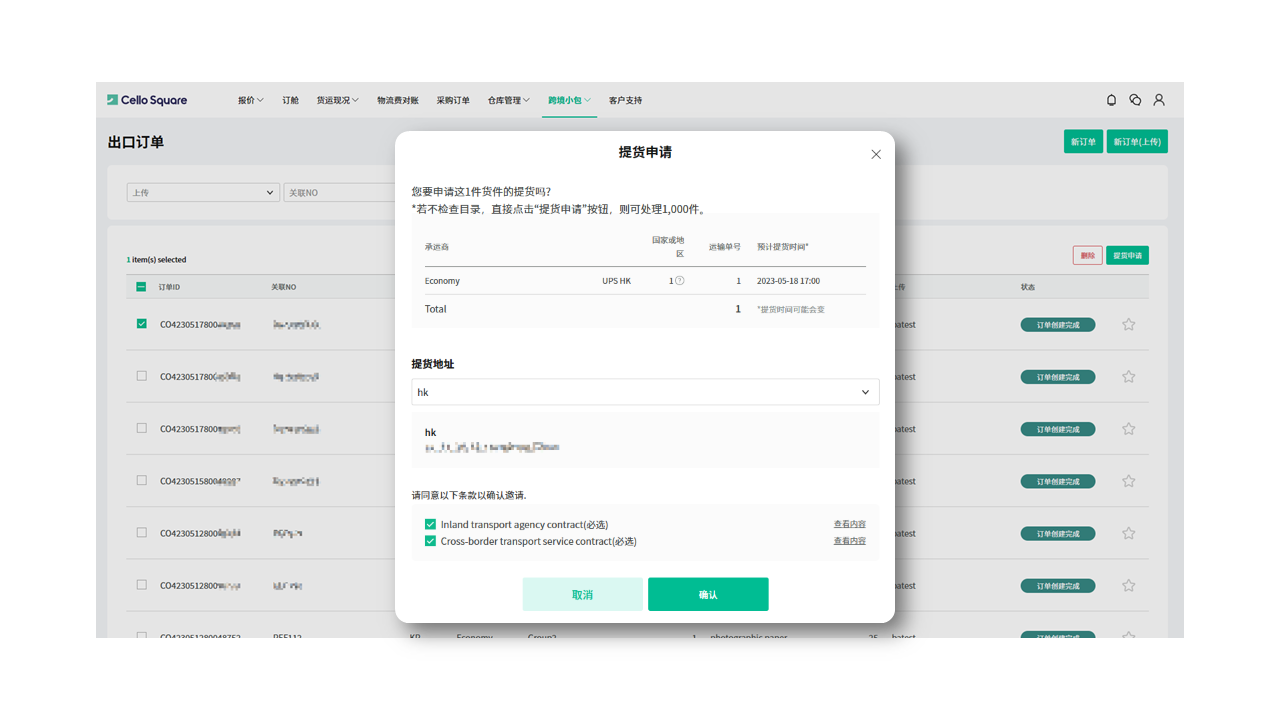This screenshot has width=1280, height=720.
Task: Click the question mark info icon beside country count
Action: [680, 281]
